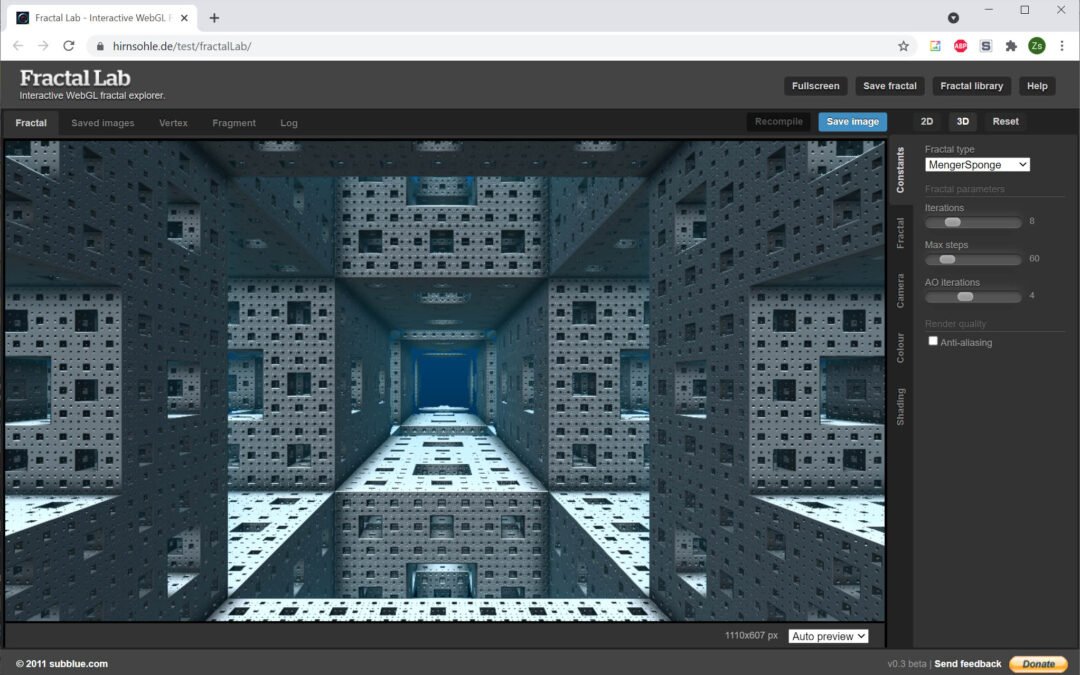This screenshot has width=1080, height=675.
Task: Switch to 2D rendering mode
Action: pyautogui.click(x=927, y=122)
